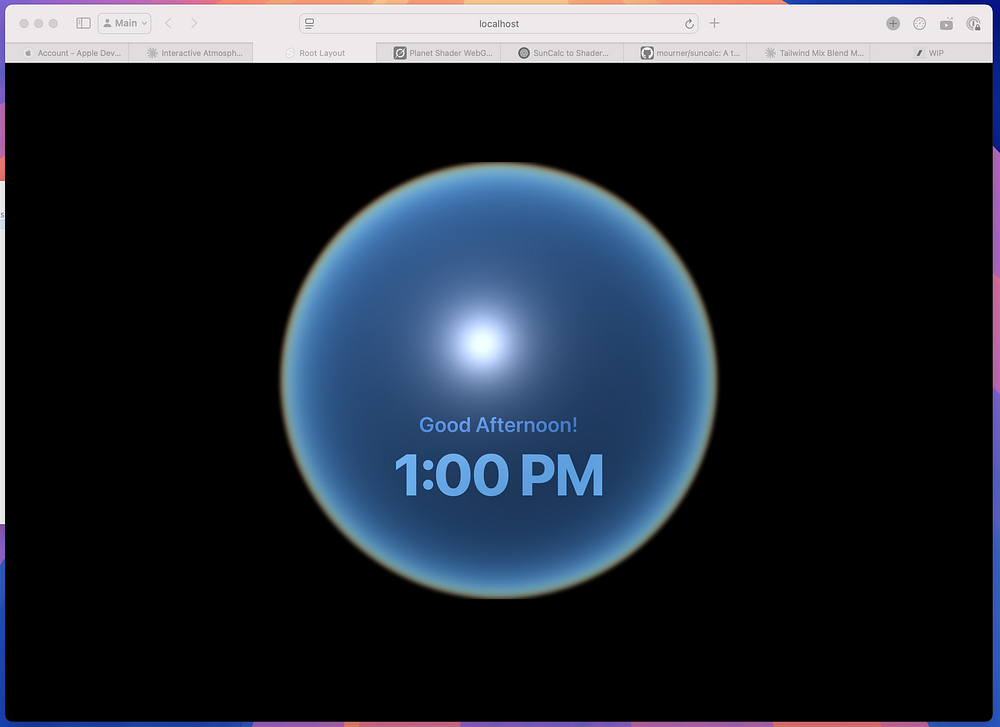Reload the page with the refresh icon
The height and width of the screenshot is (727, 1000).
click(689, 24)
